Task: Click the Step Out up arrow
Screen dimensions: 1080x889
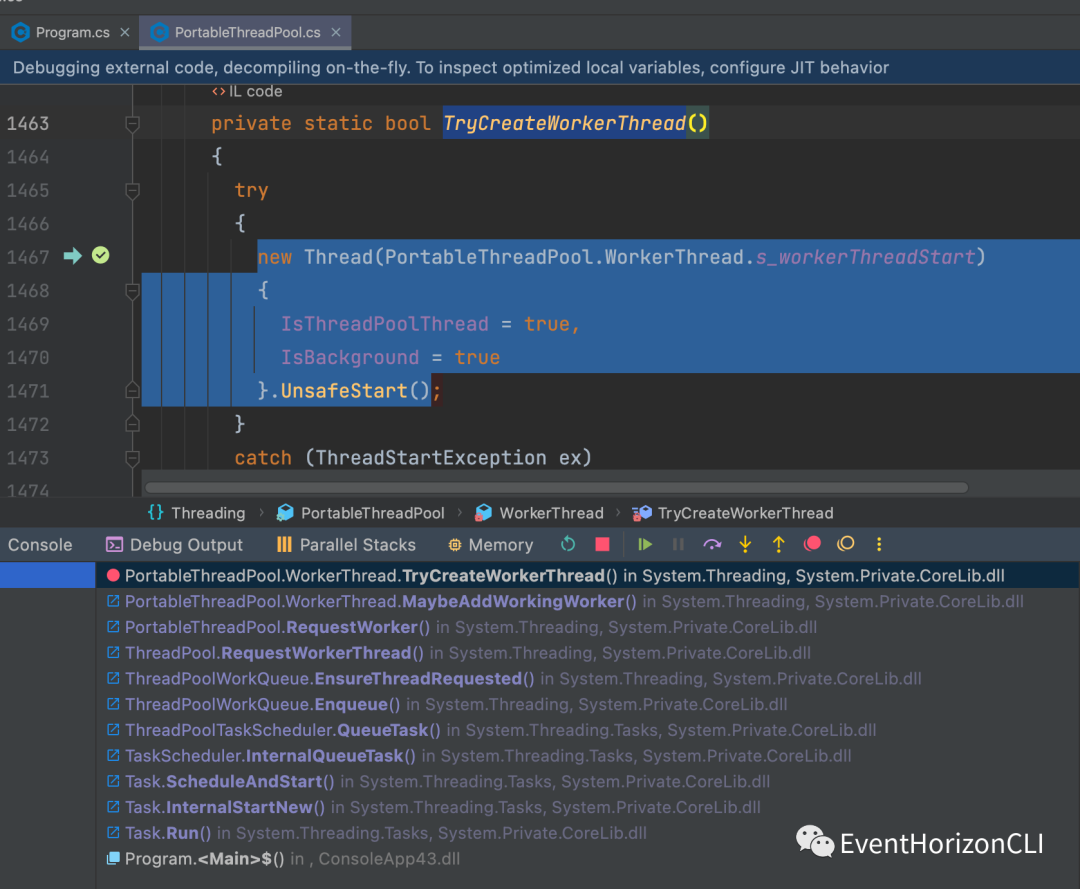Action: pyautogui.click(x=778, y=545)
